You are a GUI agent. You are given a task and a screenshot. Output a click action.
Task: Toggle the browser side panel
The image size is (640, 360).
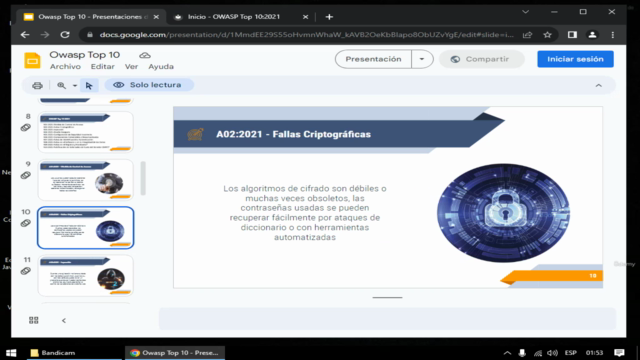tap(572, 35)
